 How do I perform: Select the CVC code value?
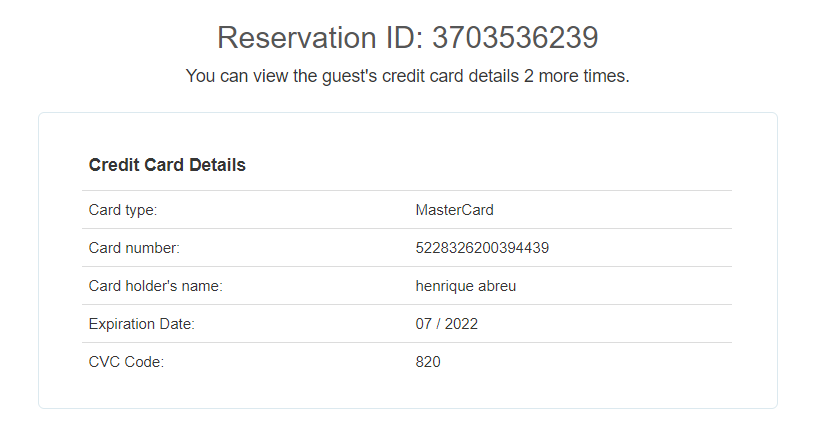tap(428, 362)
